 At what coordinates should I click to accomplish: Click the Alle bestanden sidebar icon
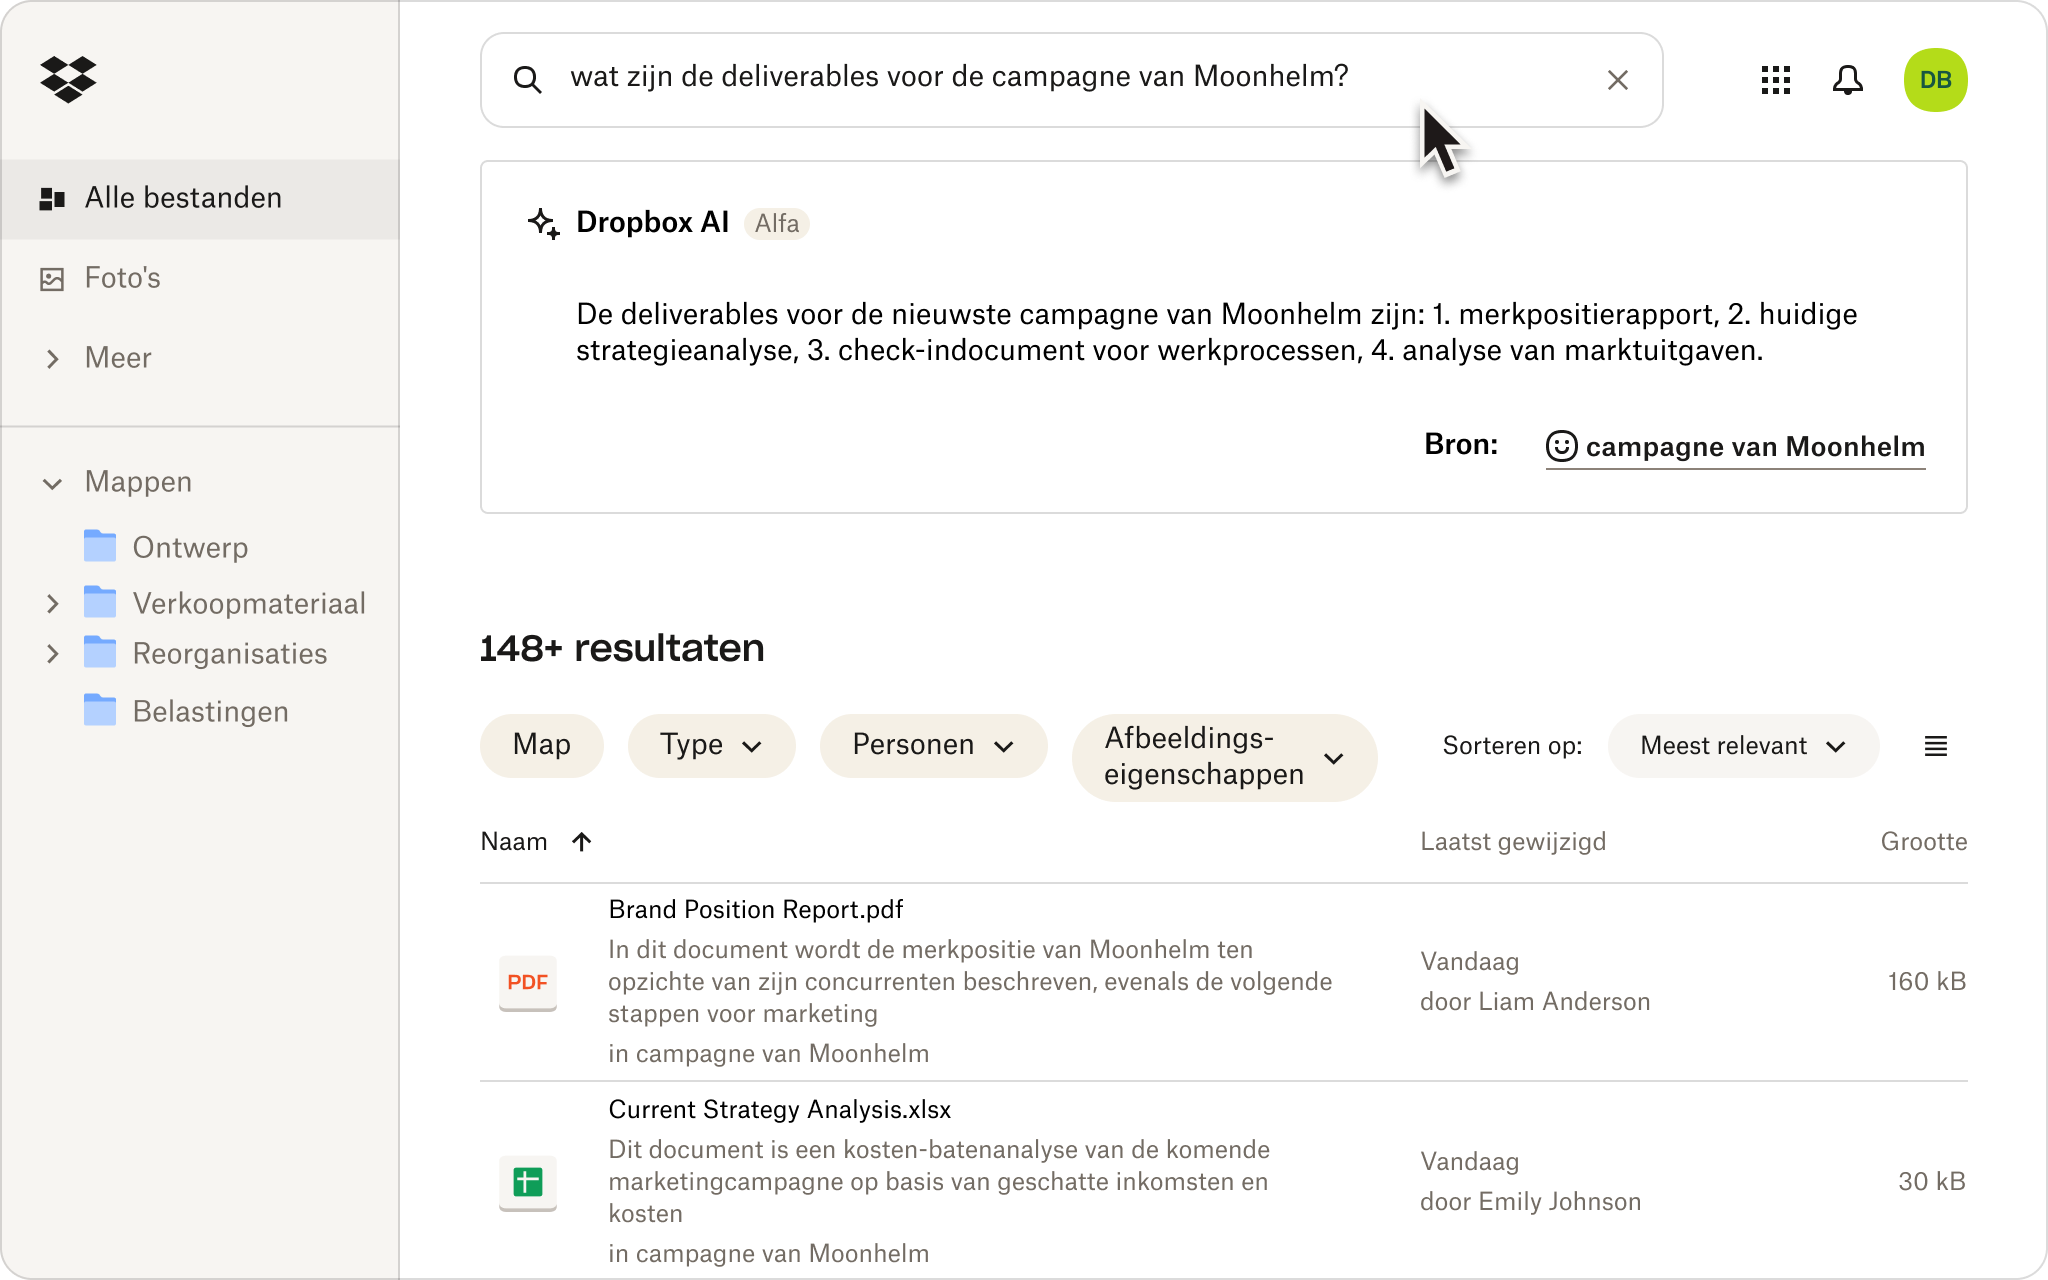point(52,198)
